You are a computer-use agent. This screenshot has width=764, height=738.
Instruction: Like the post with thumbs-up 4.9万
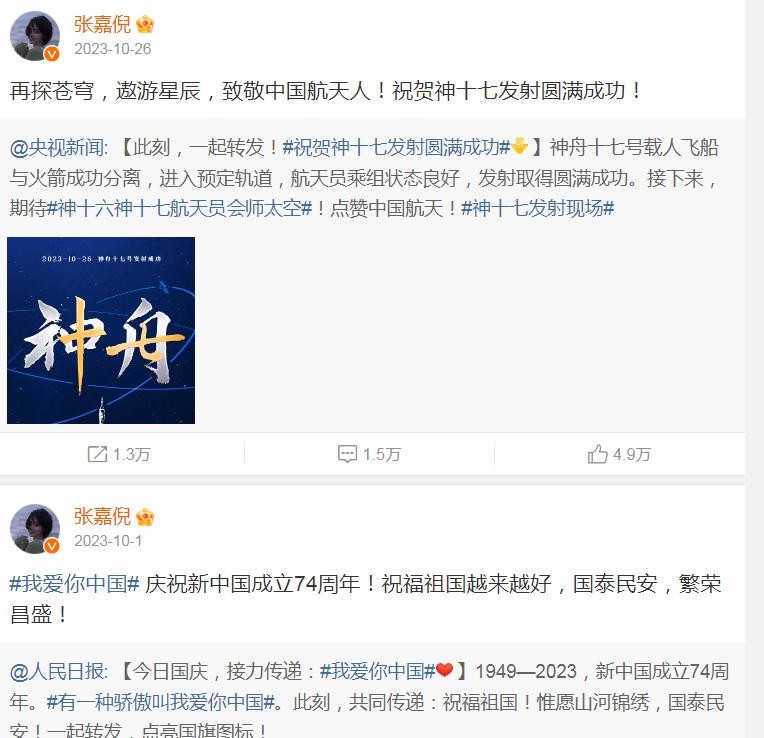[597, 454]
